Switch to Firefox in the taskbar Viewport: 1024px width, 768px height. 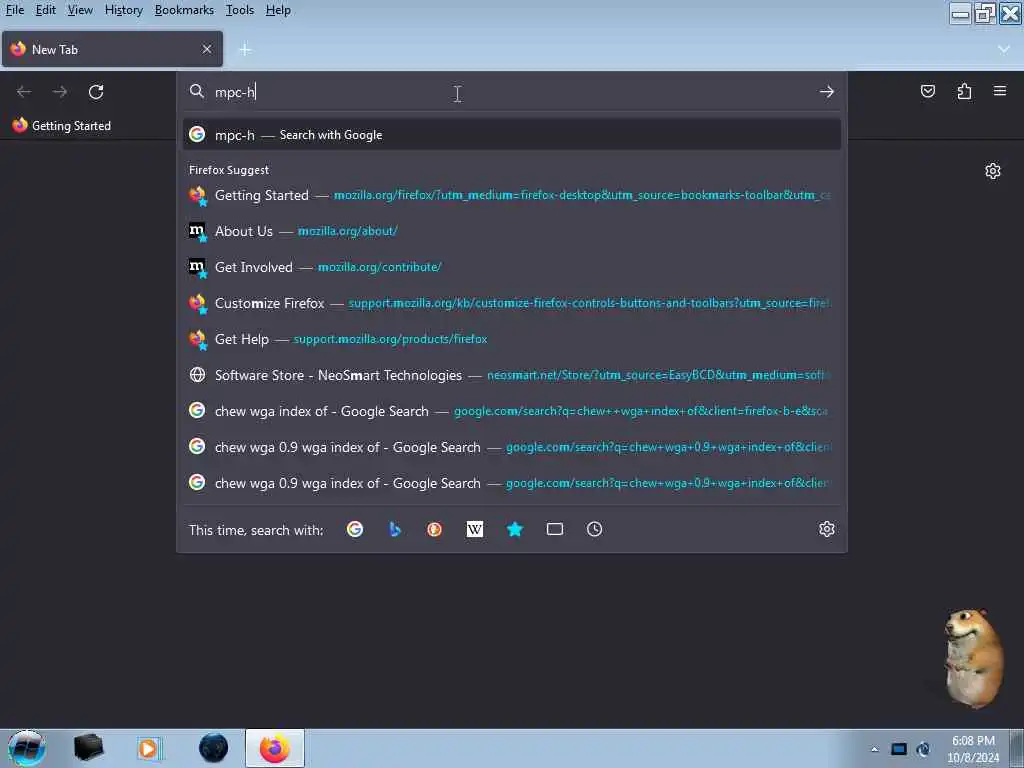coord(275,748)
